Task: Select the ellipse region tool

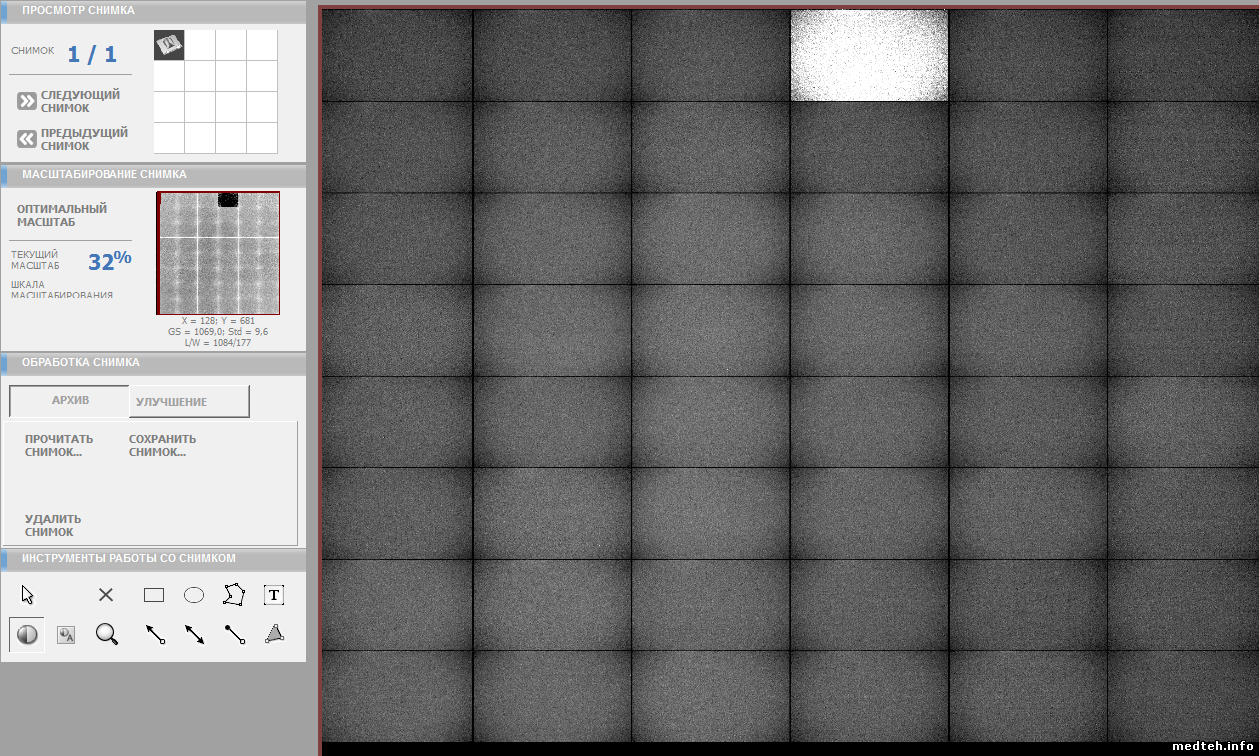Action: click(x=194, y=595)
